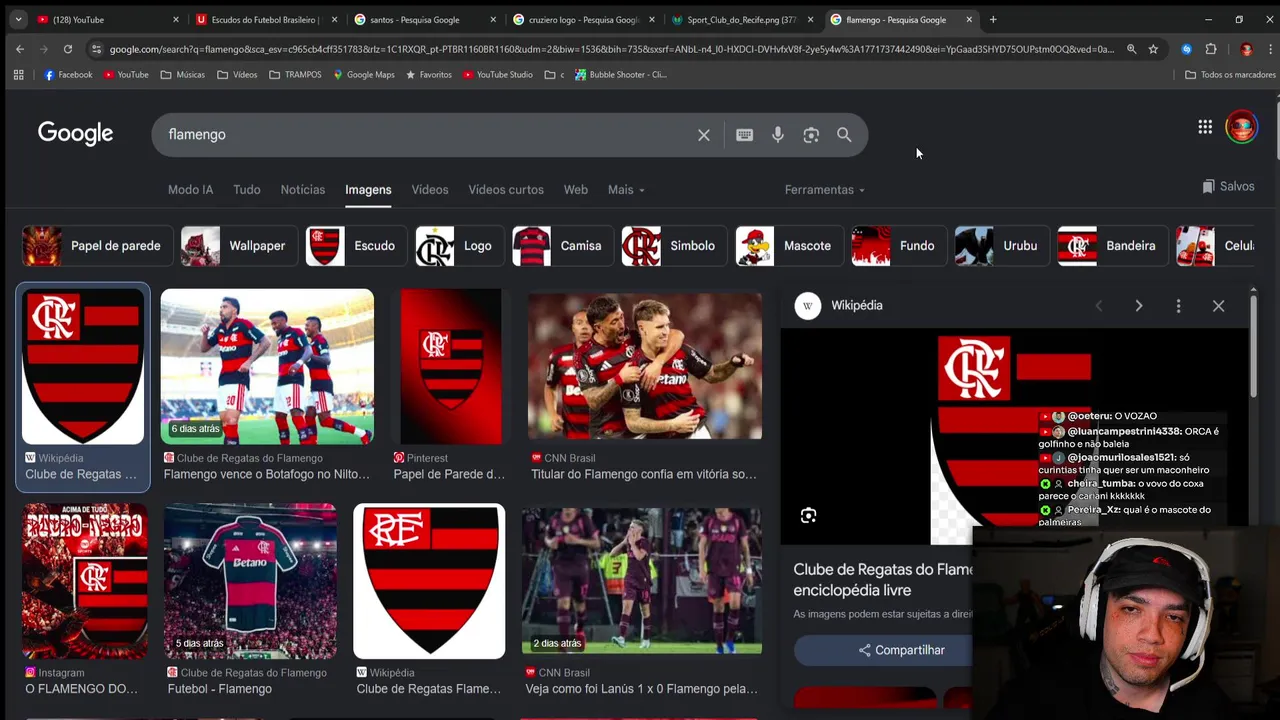Open the Google account profile picture
This screenshot has height=720, width=1280.
pyautogui.click(x=1241, y=127)
